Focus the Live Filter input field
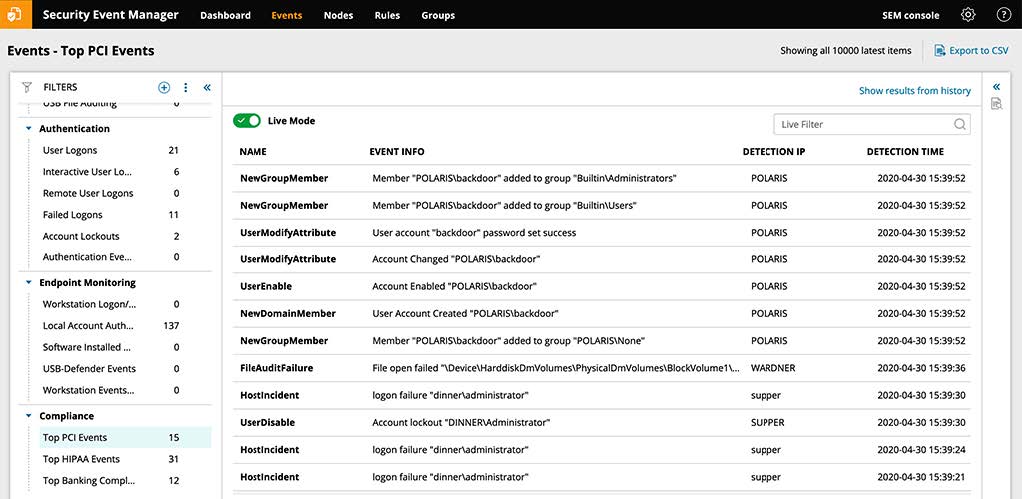This screenshot has width=1022, height=499. [x=871, y=124]
